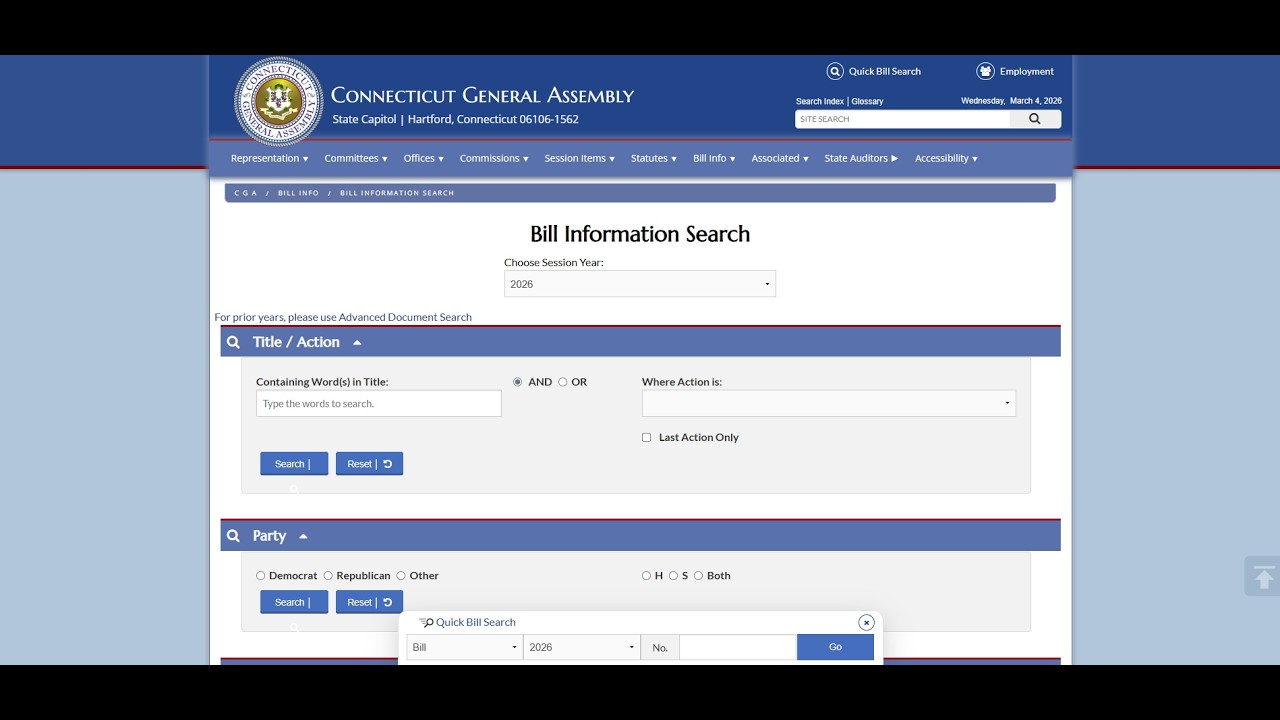1280x720 pixels.
Task: Open the Search Index link
Action: click(820, 101)
